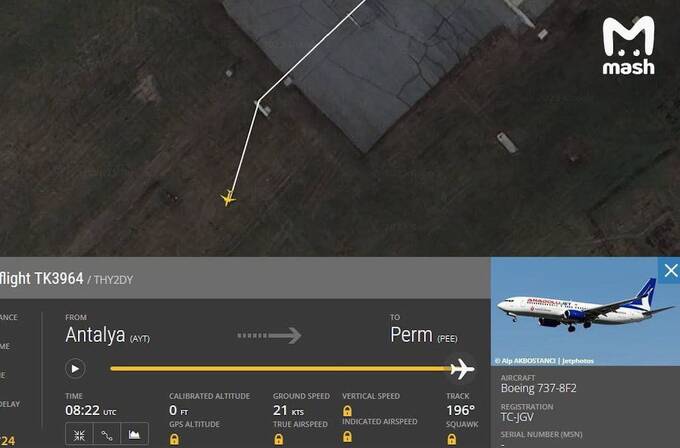Click the TC-JGV registration

tap(517, 417)
